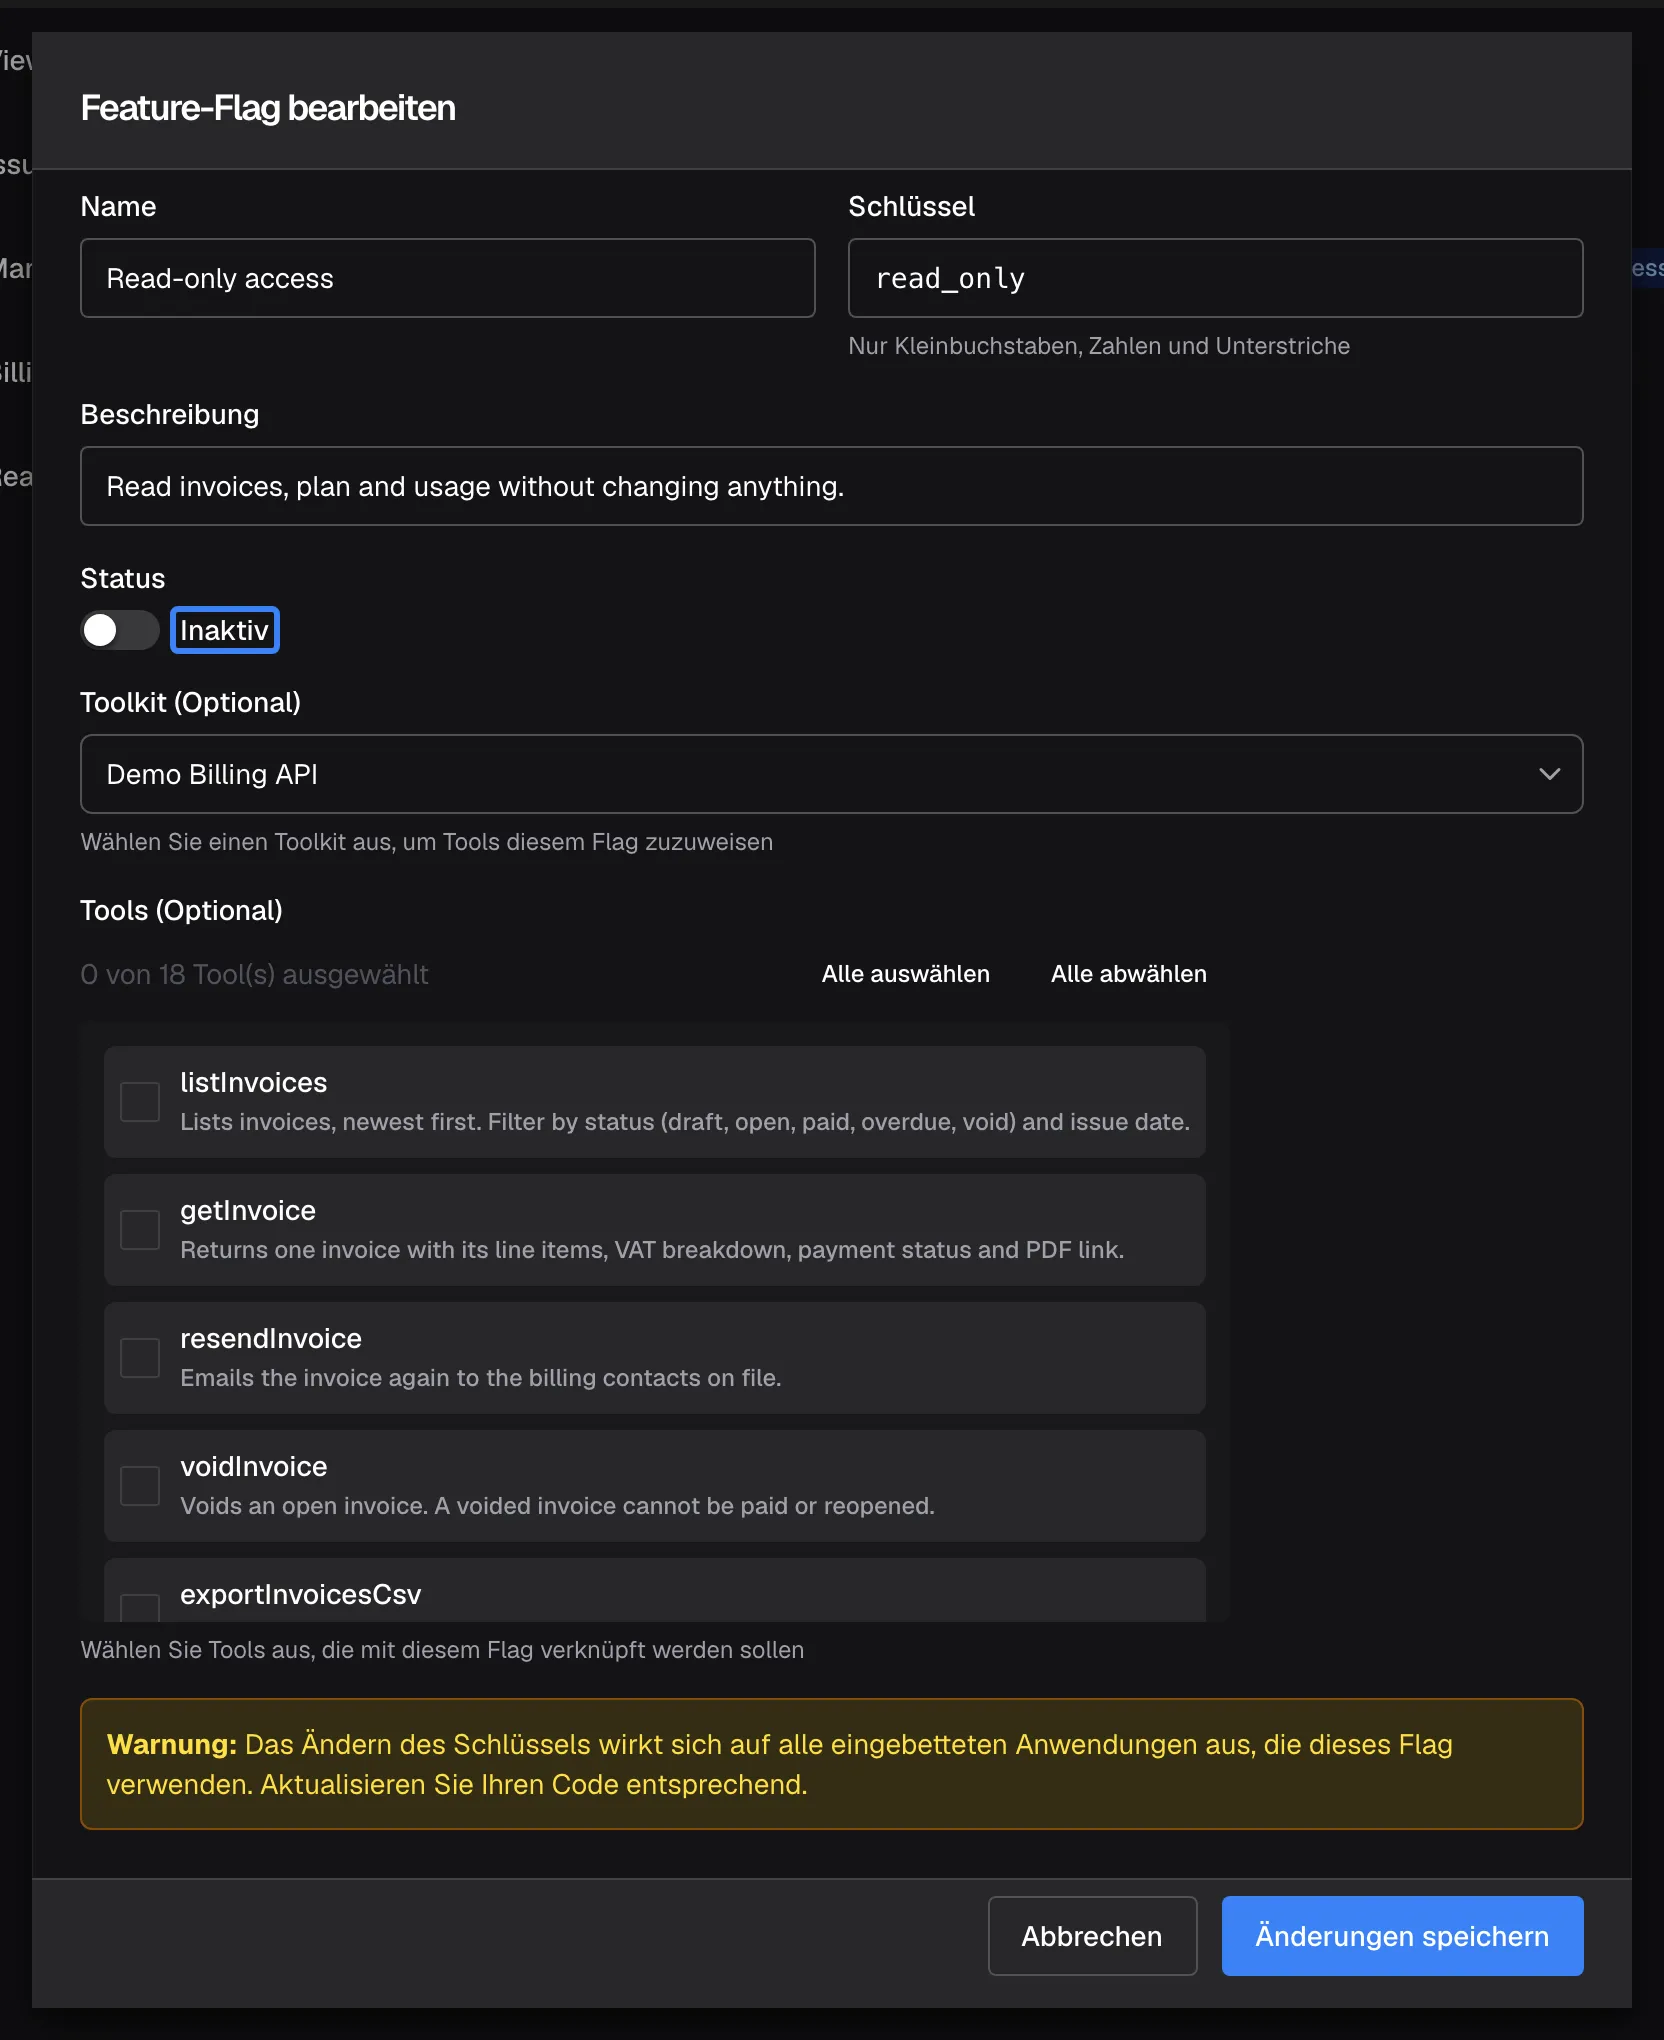Tick the resendInvoice checkbox
The height and width of the screenshot is (2040, 1664).
tap(140, 1358)
